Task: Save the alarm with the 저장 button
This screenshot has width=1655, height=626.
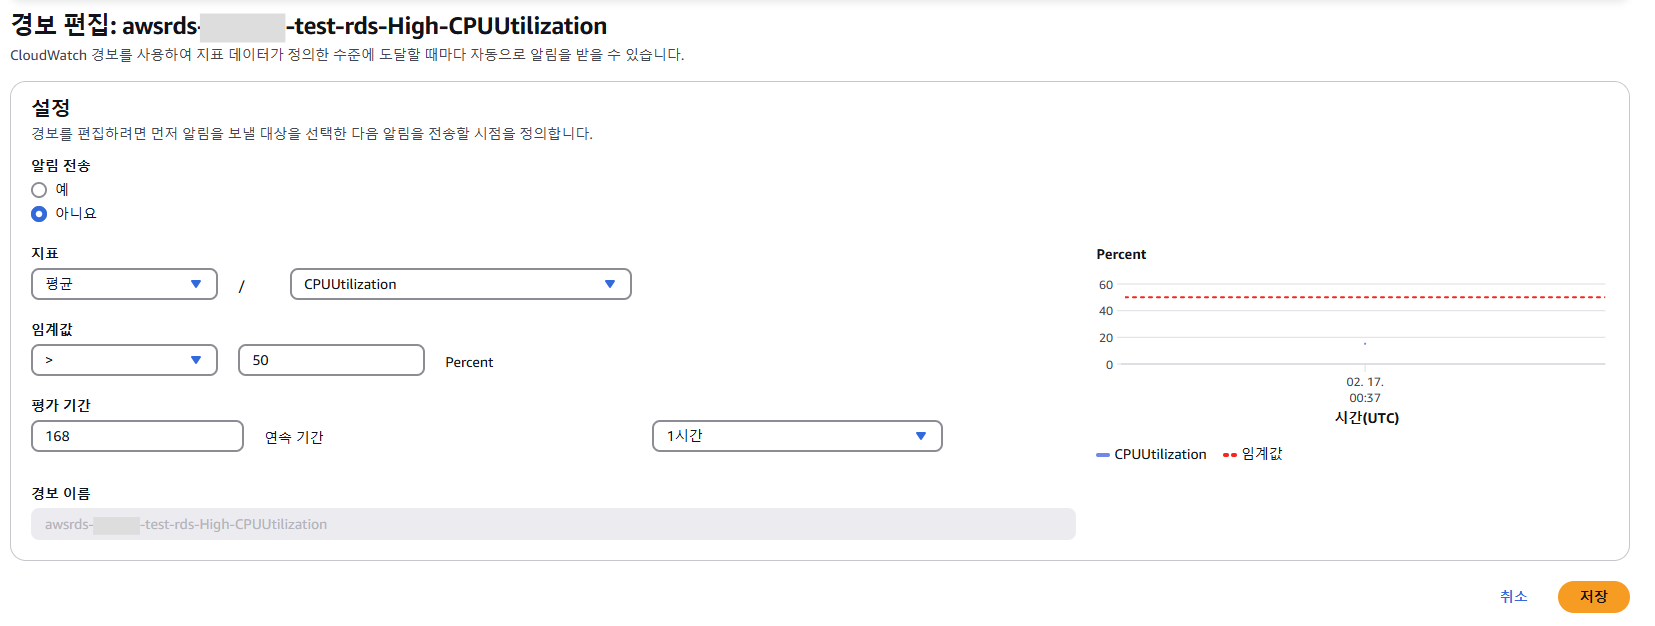Action: click(x=1593, y=597)
